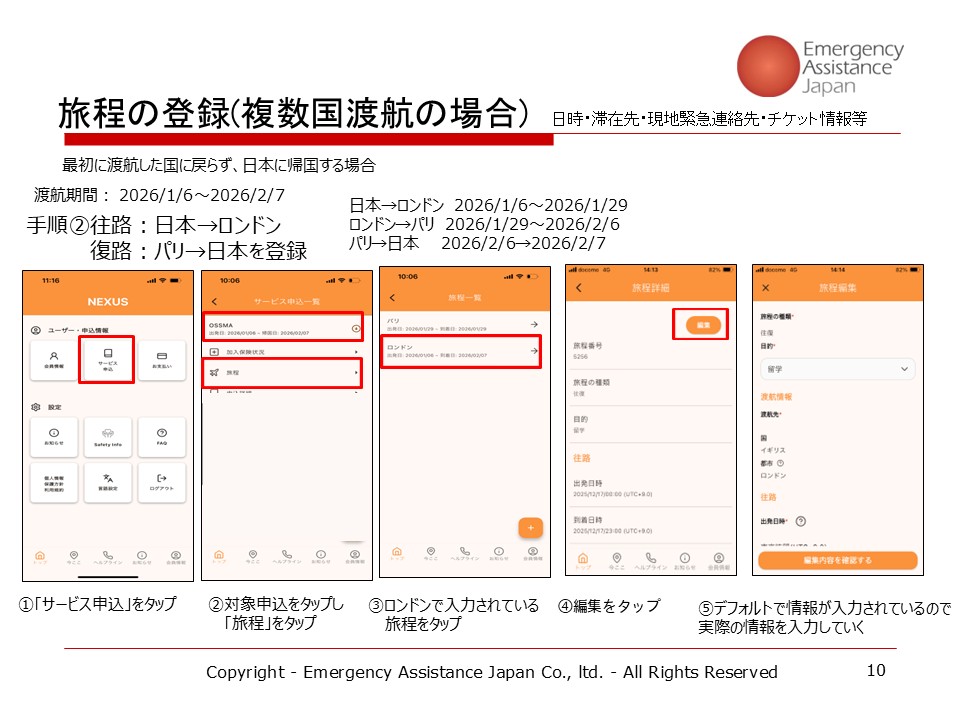Click the help icon beside 出発日時
This screenshot has height=720, width=960.
[802, 521]
